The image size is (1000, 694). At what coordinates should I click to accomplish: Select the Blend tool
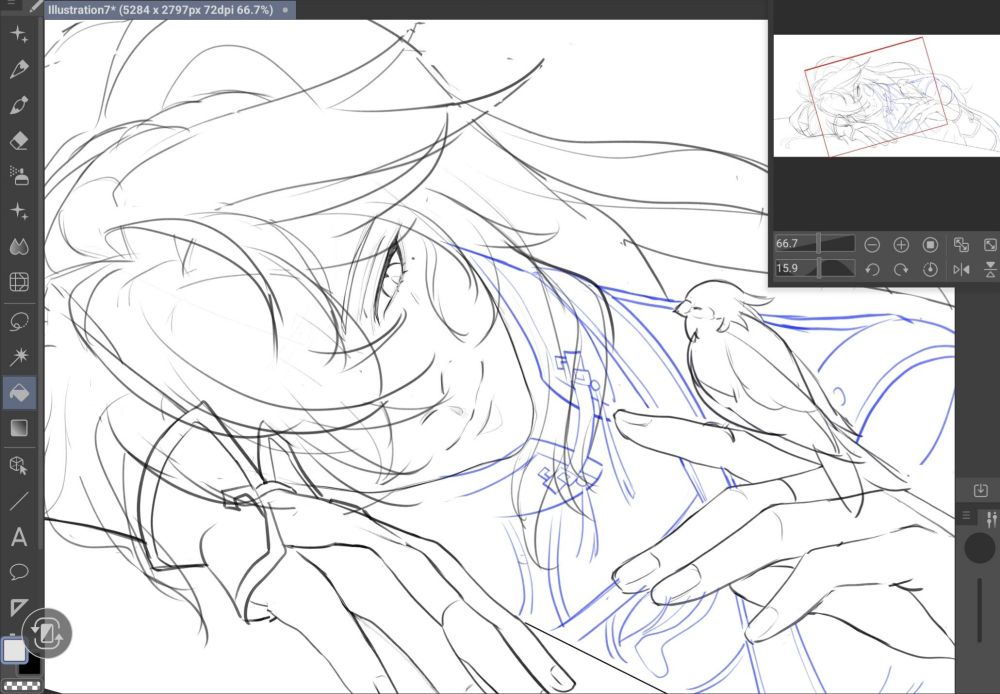coord(19,246)
